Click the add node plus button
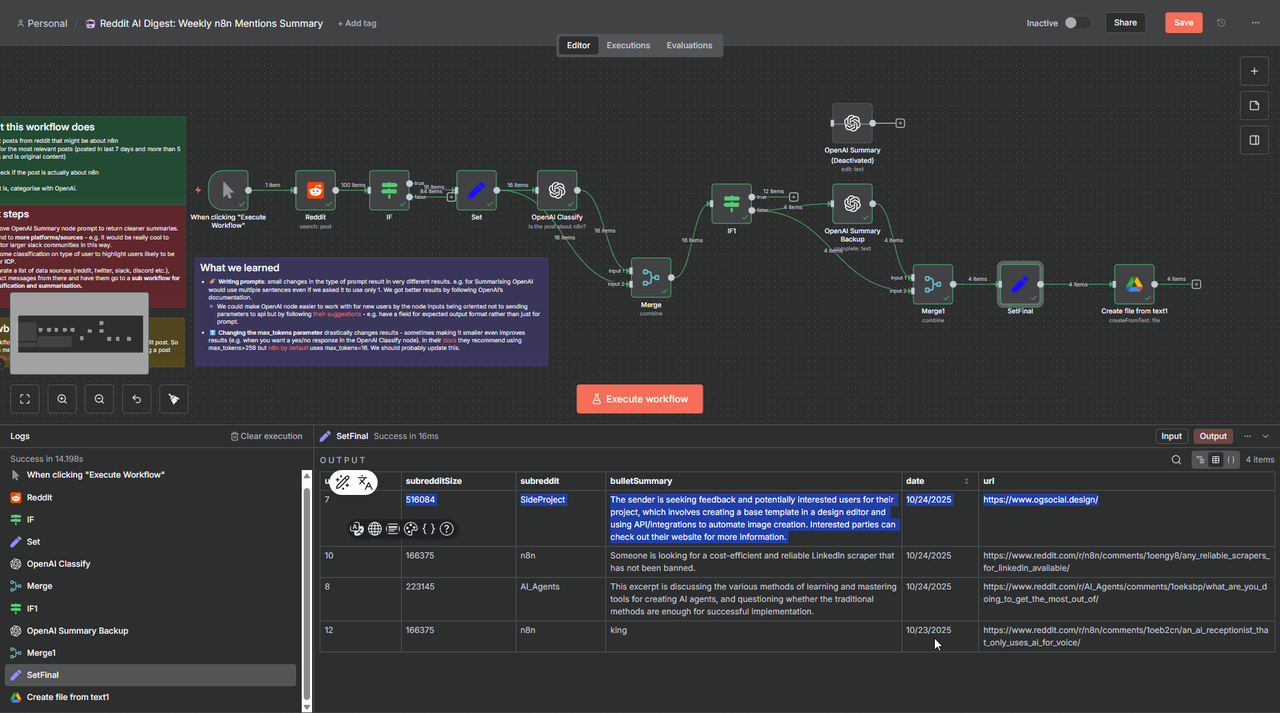 [x=1254, y=72]
